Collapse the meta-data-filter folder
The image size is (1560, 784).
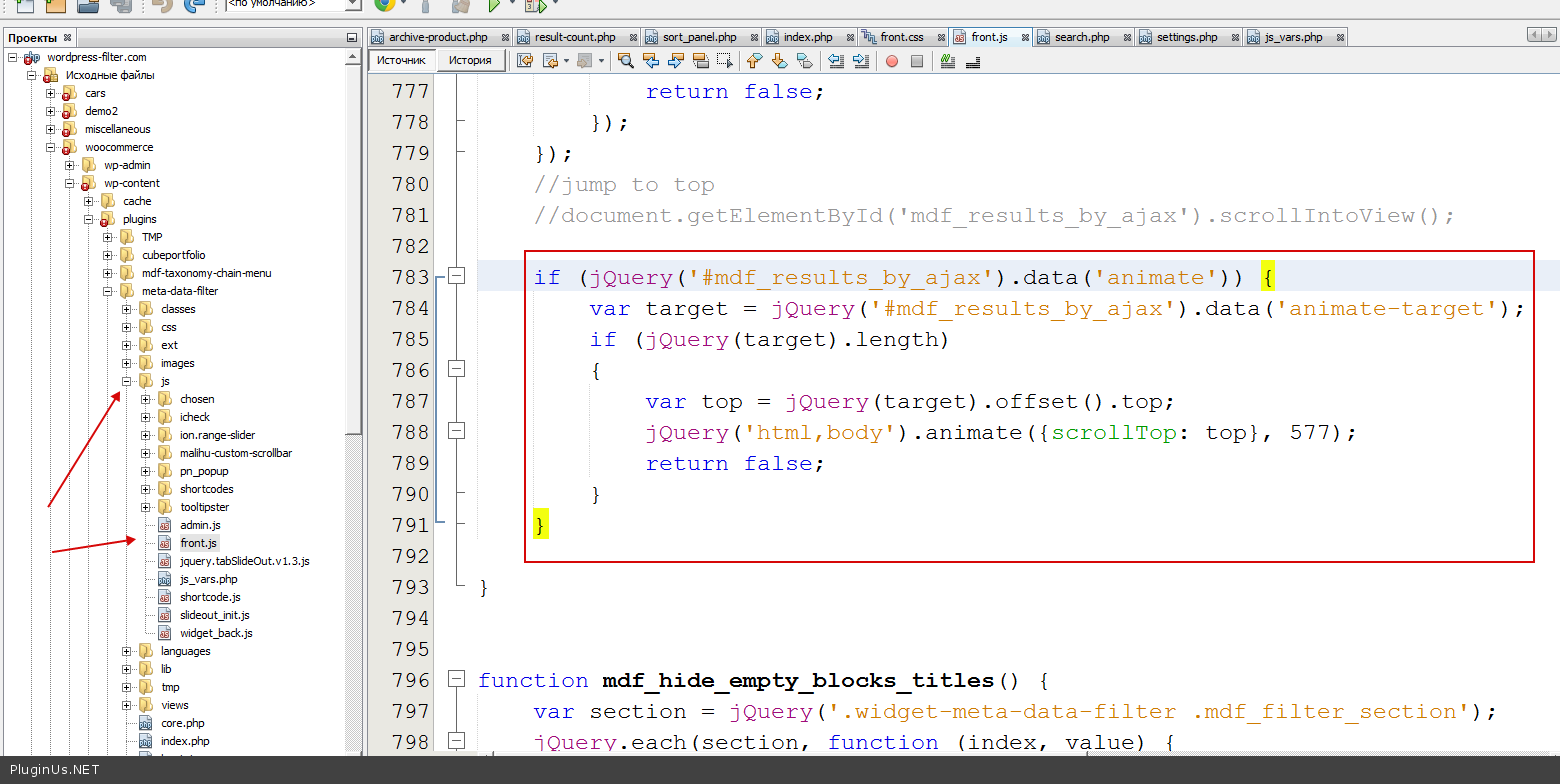pyautogui.click(x=108, y=291)
